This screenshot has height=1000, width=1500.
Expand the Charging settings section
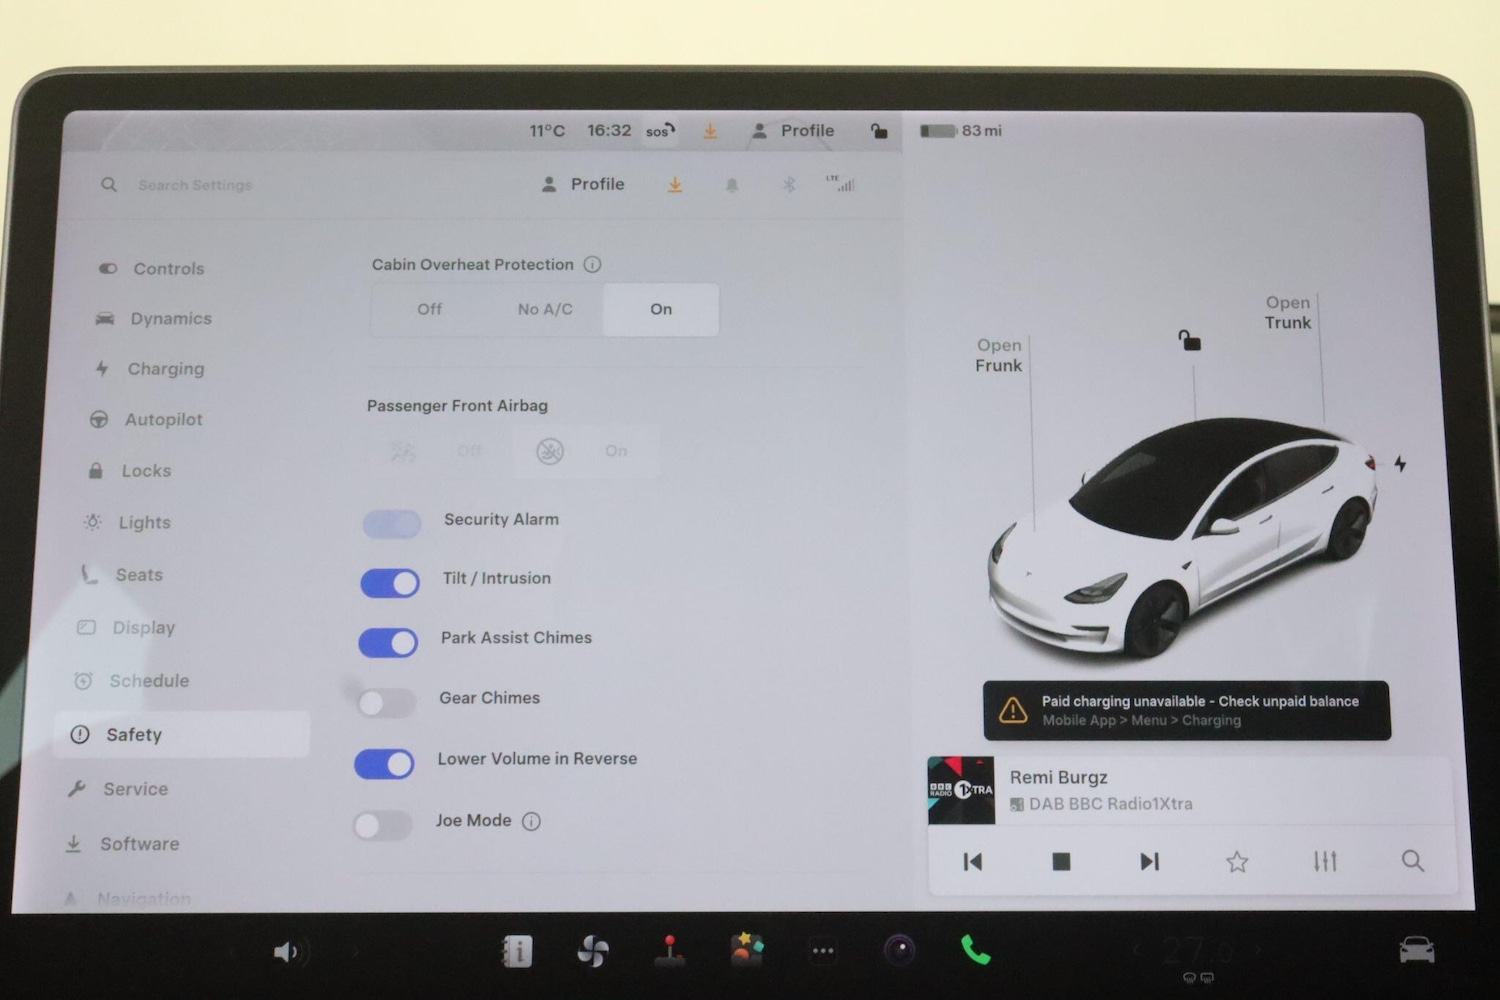165,369
